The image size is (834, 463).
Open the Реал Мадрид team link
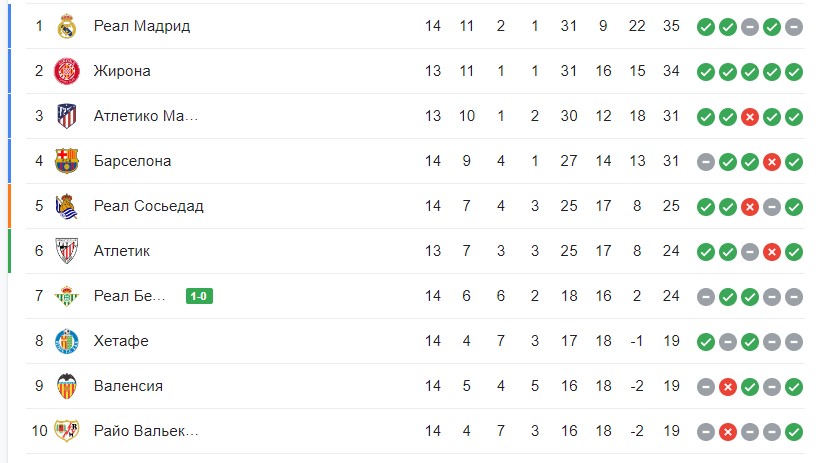point(141,26)
